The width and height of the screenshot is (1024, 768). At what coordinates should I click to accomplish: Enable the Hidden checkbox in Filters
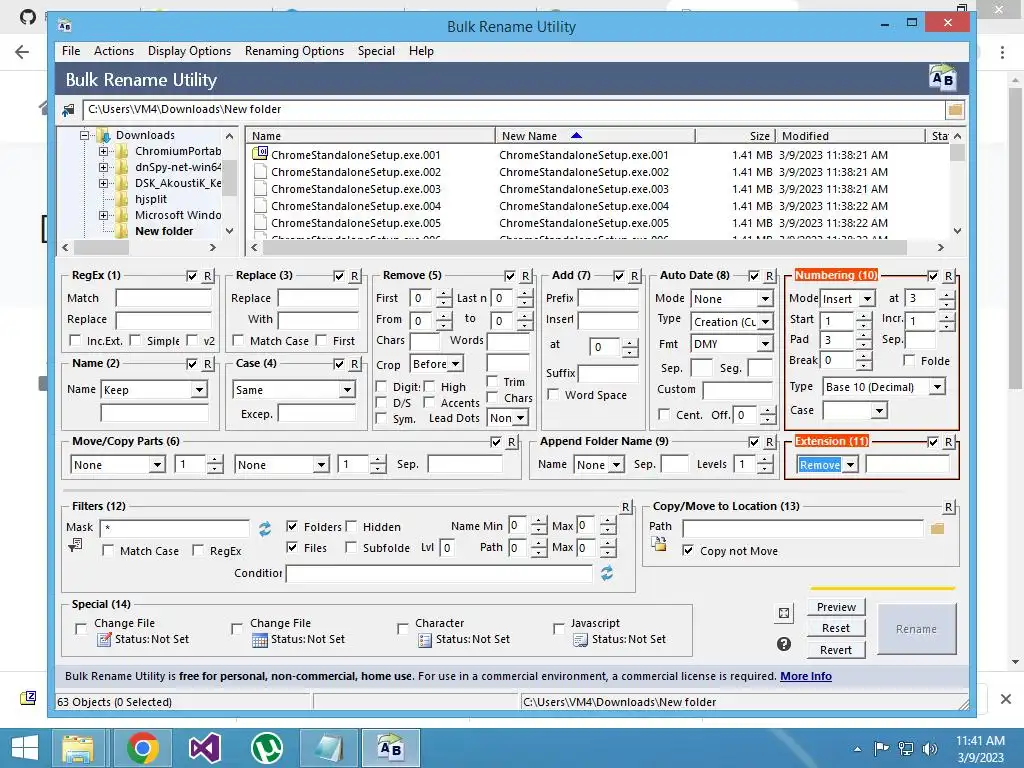(x=351, y=526)
